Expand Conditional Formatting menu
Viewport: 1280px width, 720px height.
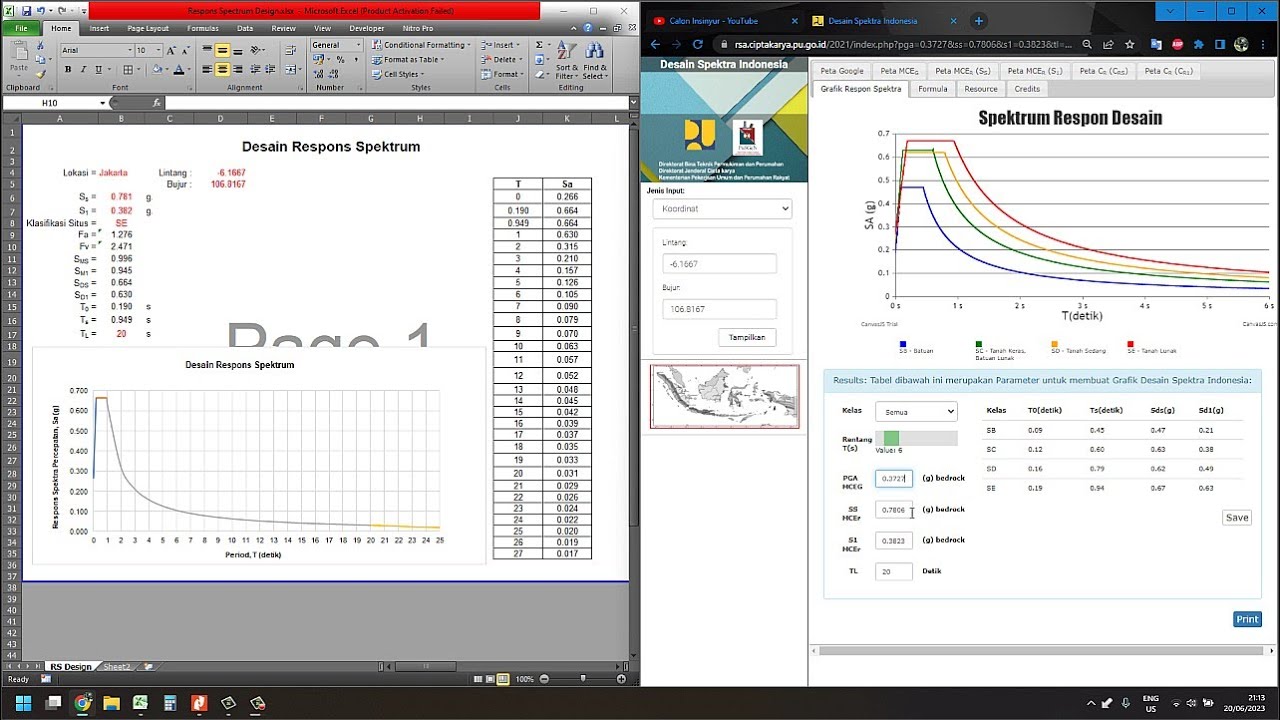tap(421, 45)
